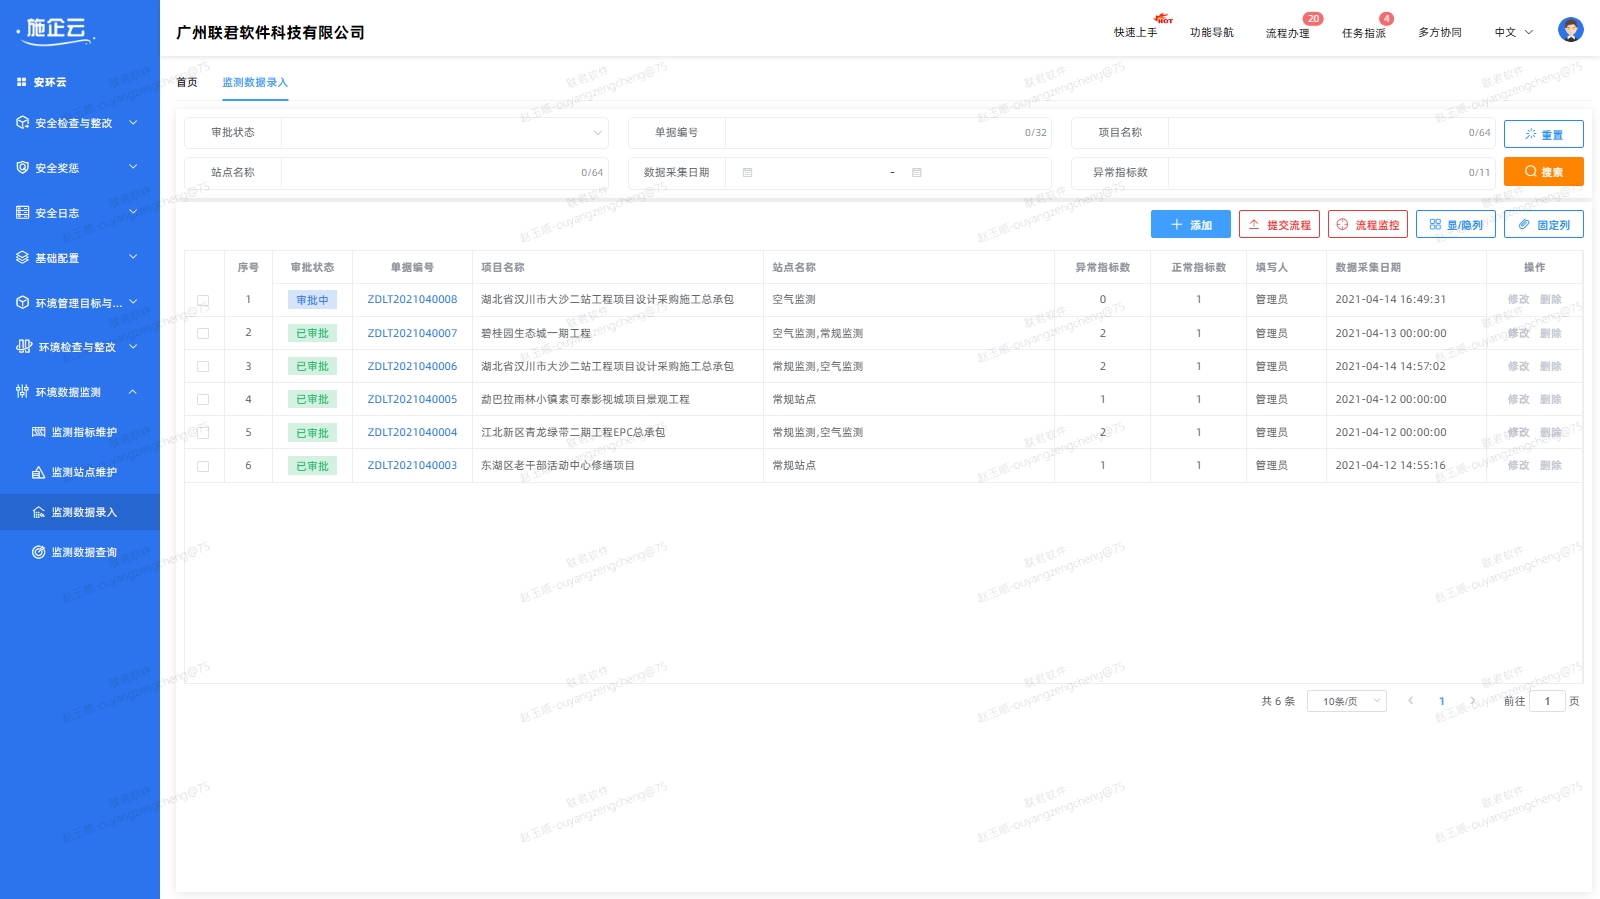The height and width of the screenshot is (899, 1600).
Task: Expand 安全日志 menu chevron
Action: [133, 212]
